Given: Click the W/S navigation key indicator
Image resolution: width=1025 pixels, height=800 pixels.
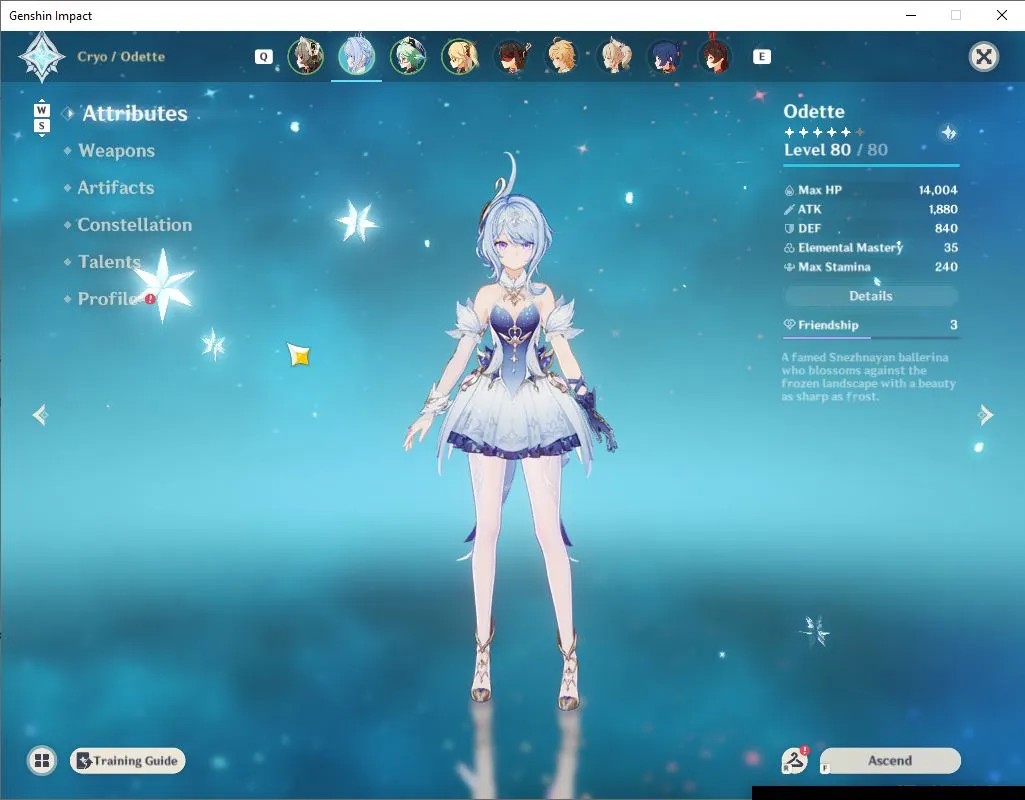Looking at the screenshot, I should [x=41, y=118].
